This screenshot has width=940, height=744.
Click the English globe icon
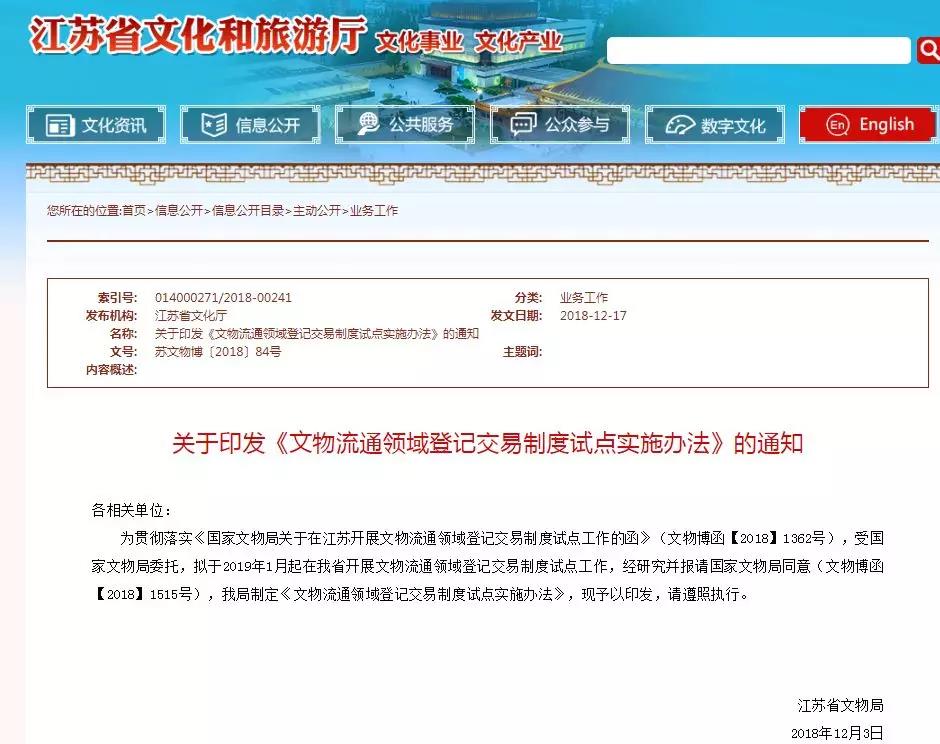click(837, 125)
